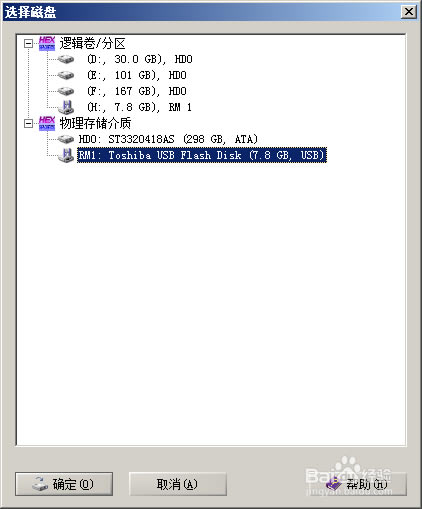This screenshot has height=509, width=422.
Task: Select RM1: Toshiba USB Flash Disk entry
Action: (202, 155)
